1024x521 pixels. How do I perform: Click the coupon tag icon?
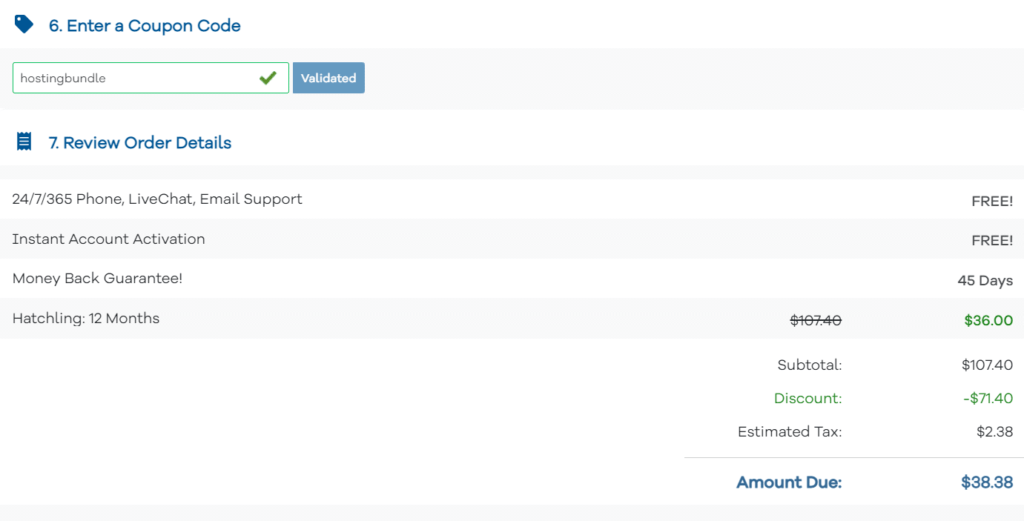click(x=24, y=25)
